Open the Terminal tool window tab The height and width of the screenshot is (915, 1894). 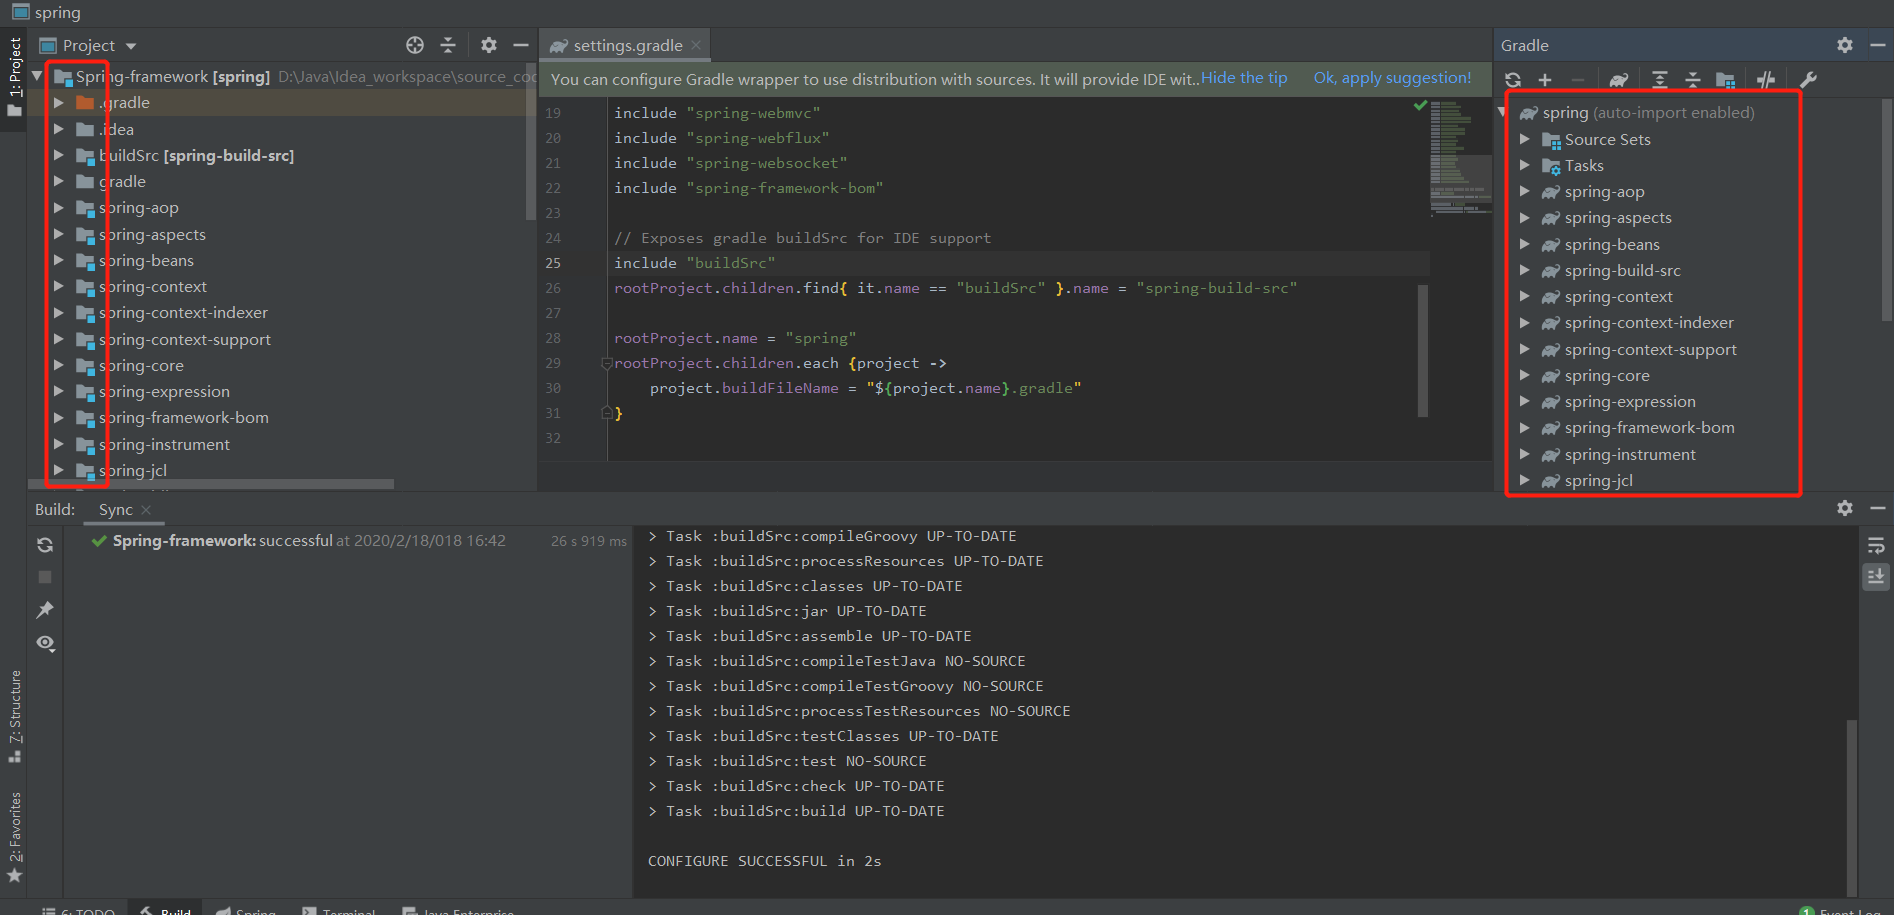pos(340,910)
